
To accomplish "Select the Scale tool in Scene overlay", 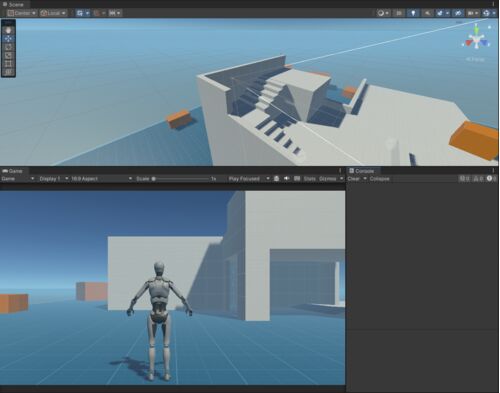I will click(x=8, y=55).
